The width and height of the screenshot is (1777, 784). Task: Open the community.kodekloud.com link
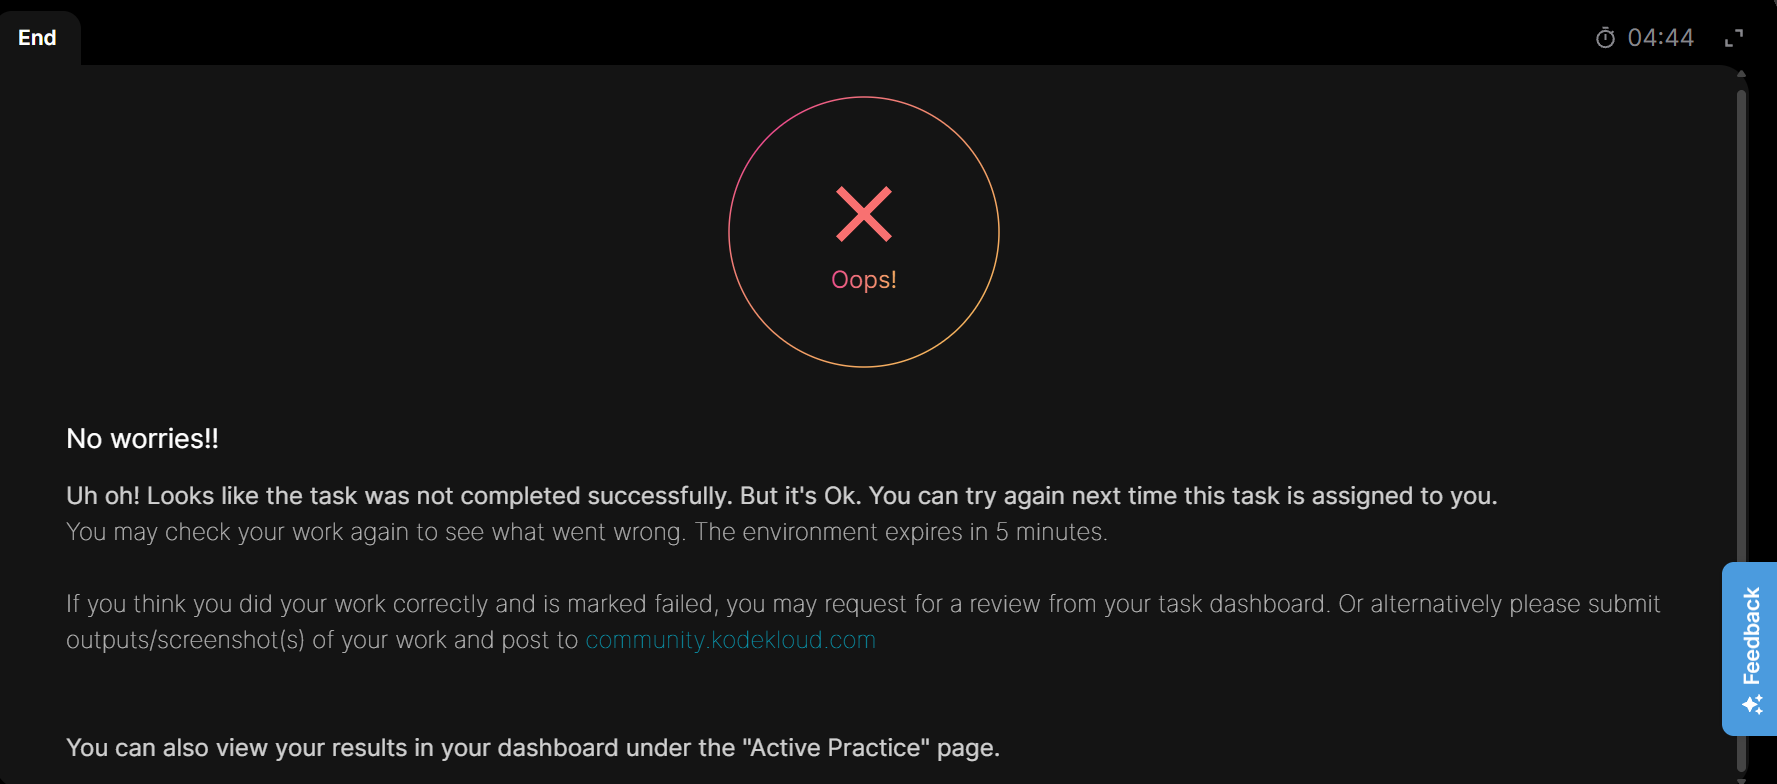[730, 640]
